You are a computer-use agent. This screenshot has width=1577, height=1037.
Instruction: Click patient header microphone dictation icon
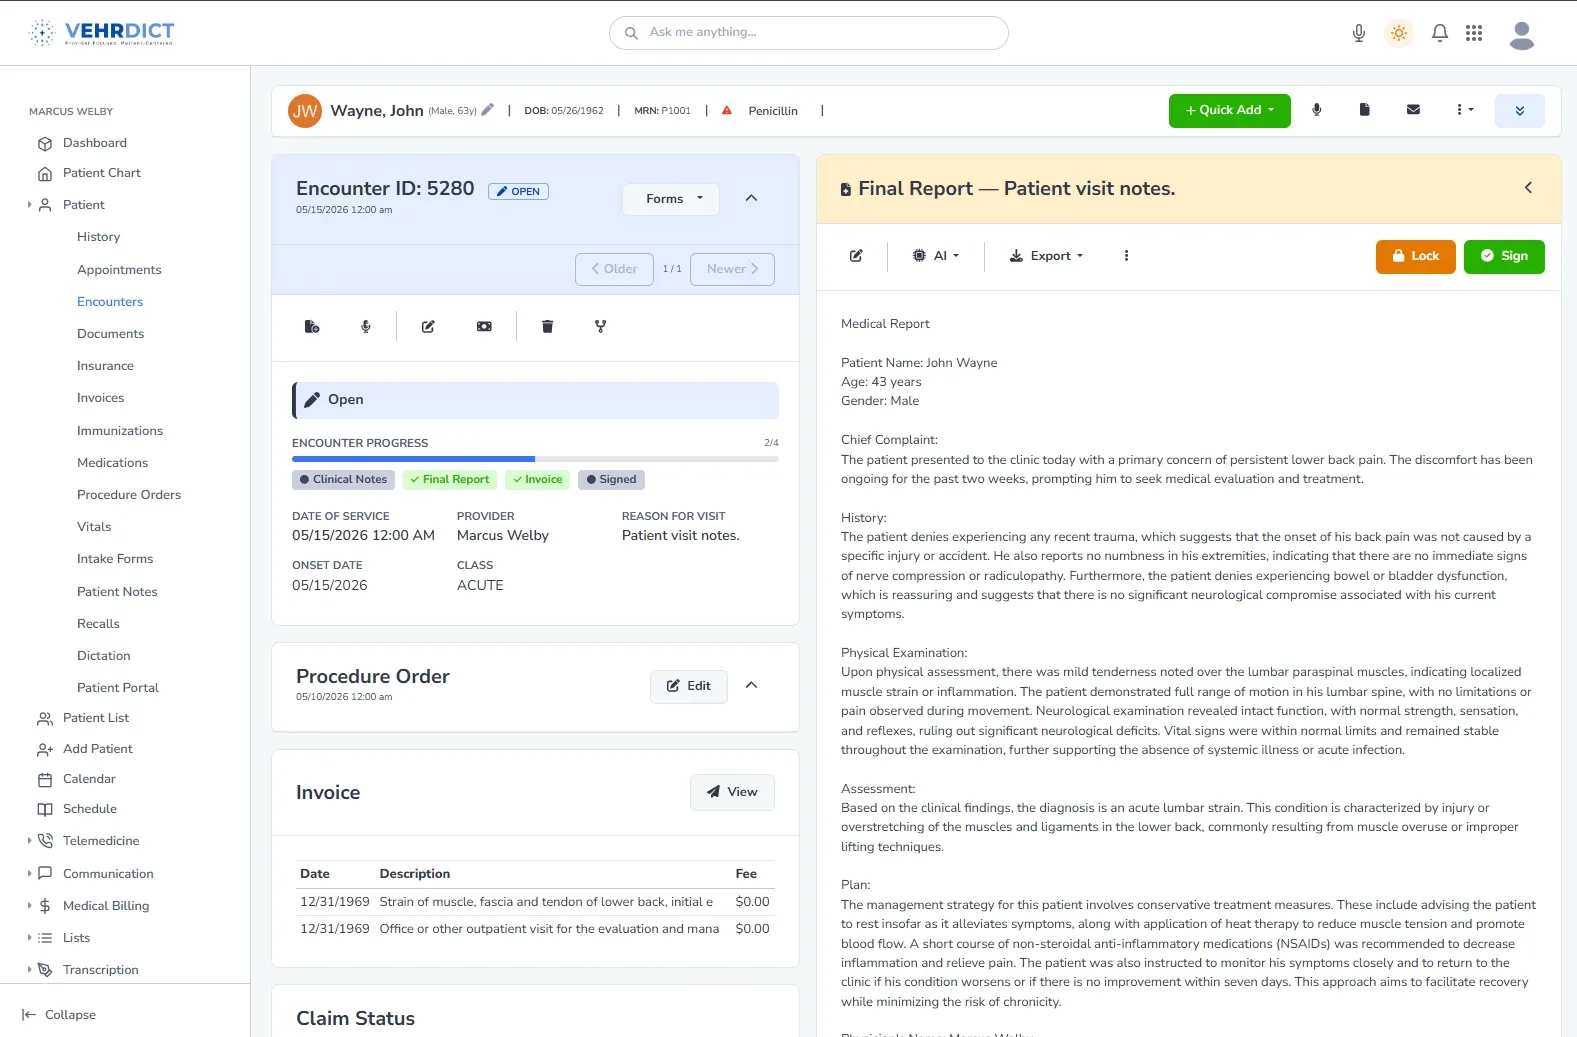(1317, 110)
